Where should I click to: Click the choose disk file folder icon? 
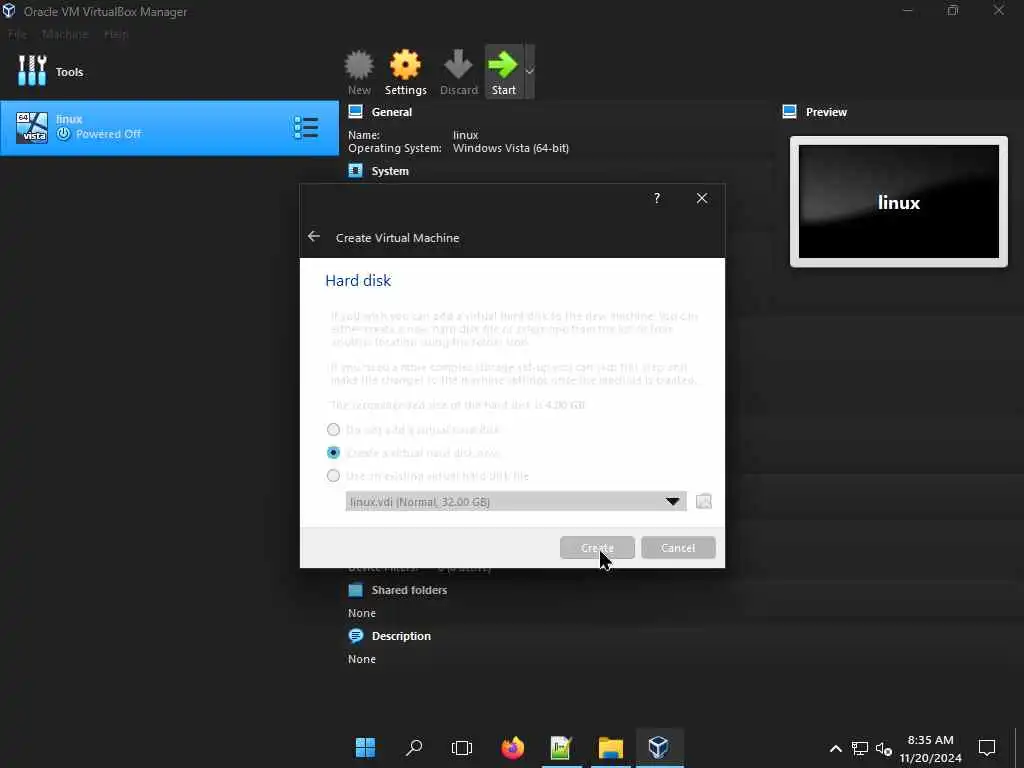pos(704,502)
